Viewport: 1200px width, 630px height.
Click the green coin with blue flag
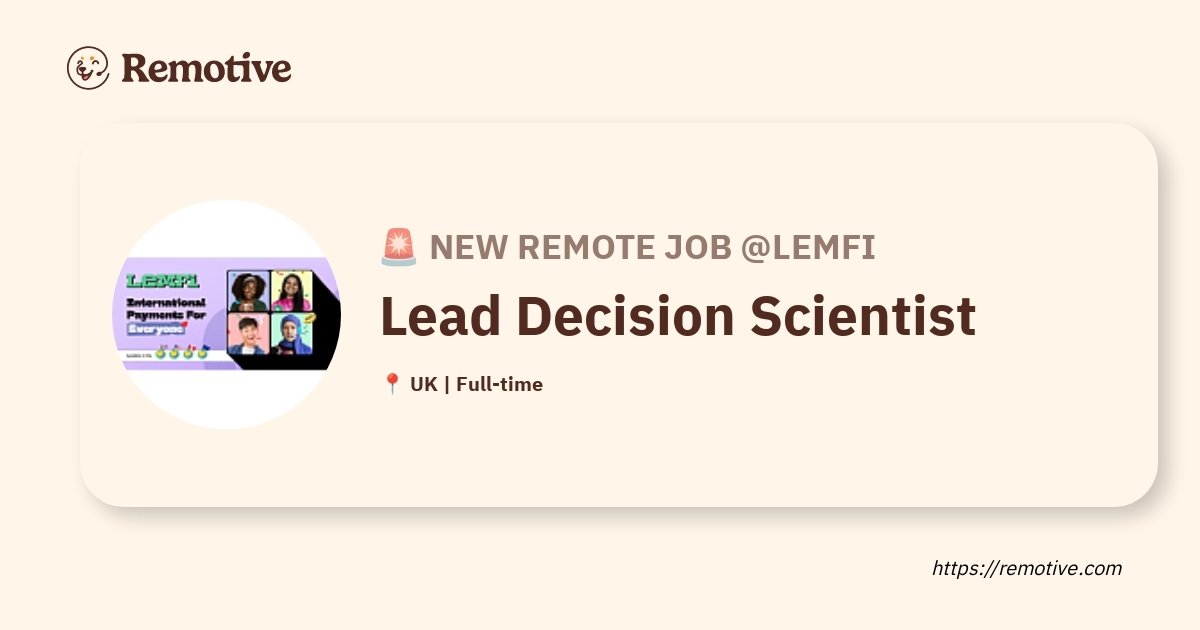(203, 352)
